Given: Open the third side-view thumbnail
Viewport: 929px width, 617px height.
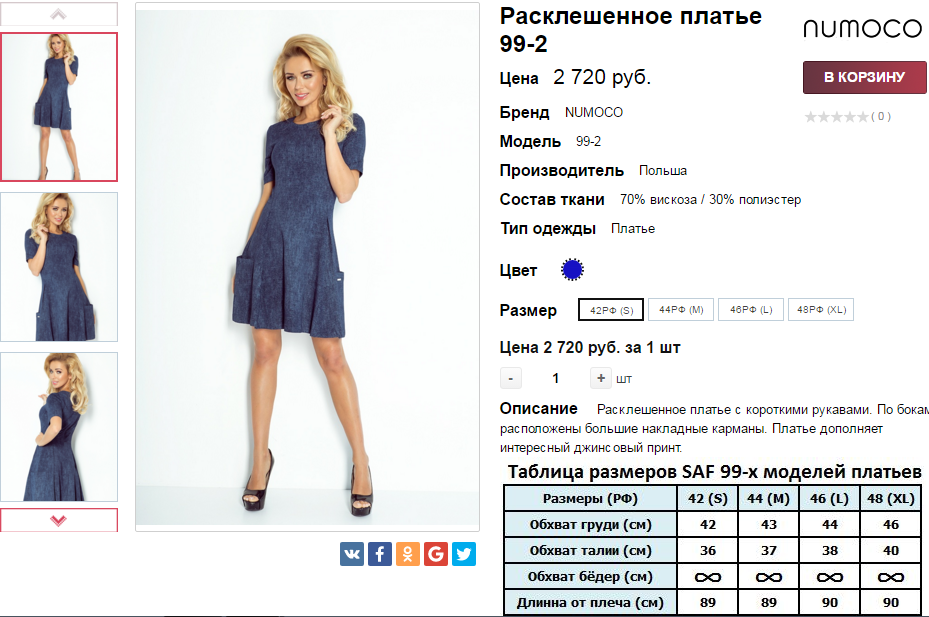Looking at the screenshot, I should [59, 427].
